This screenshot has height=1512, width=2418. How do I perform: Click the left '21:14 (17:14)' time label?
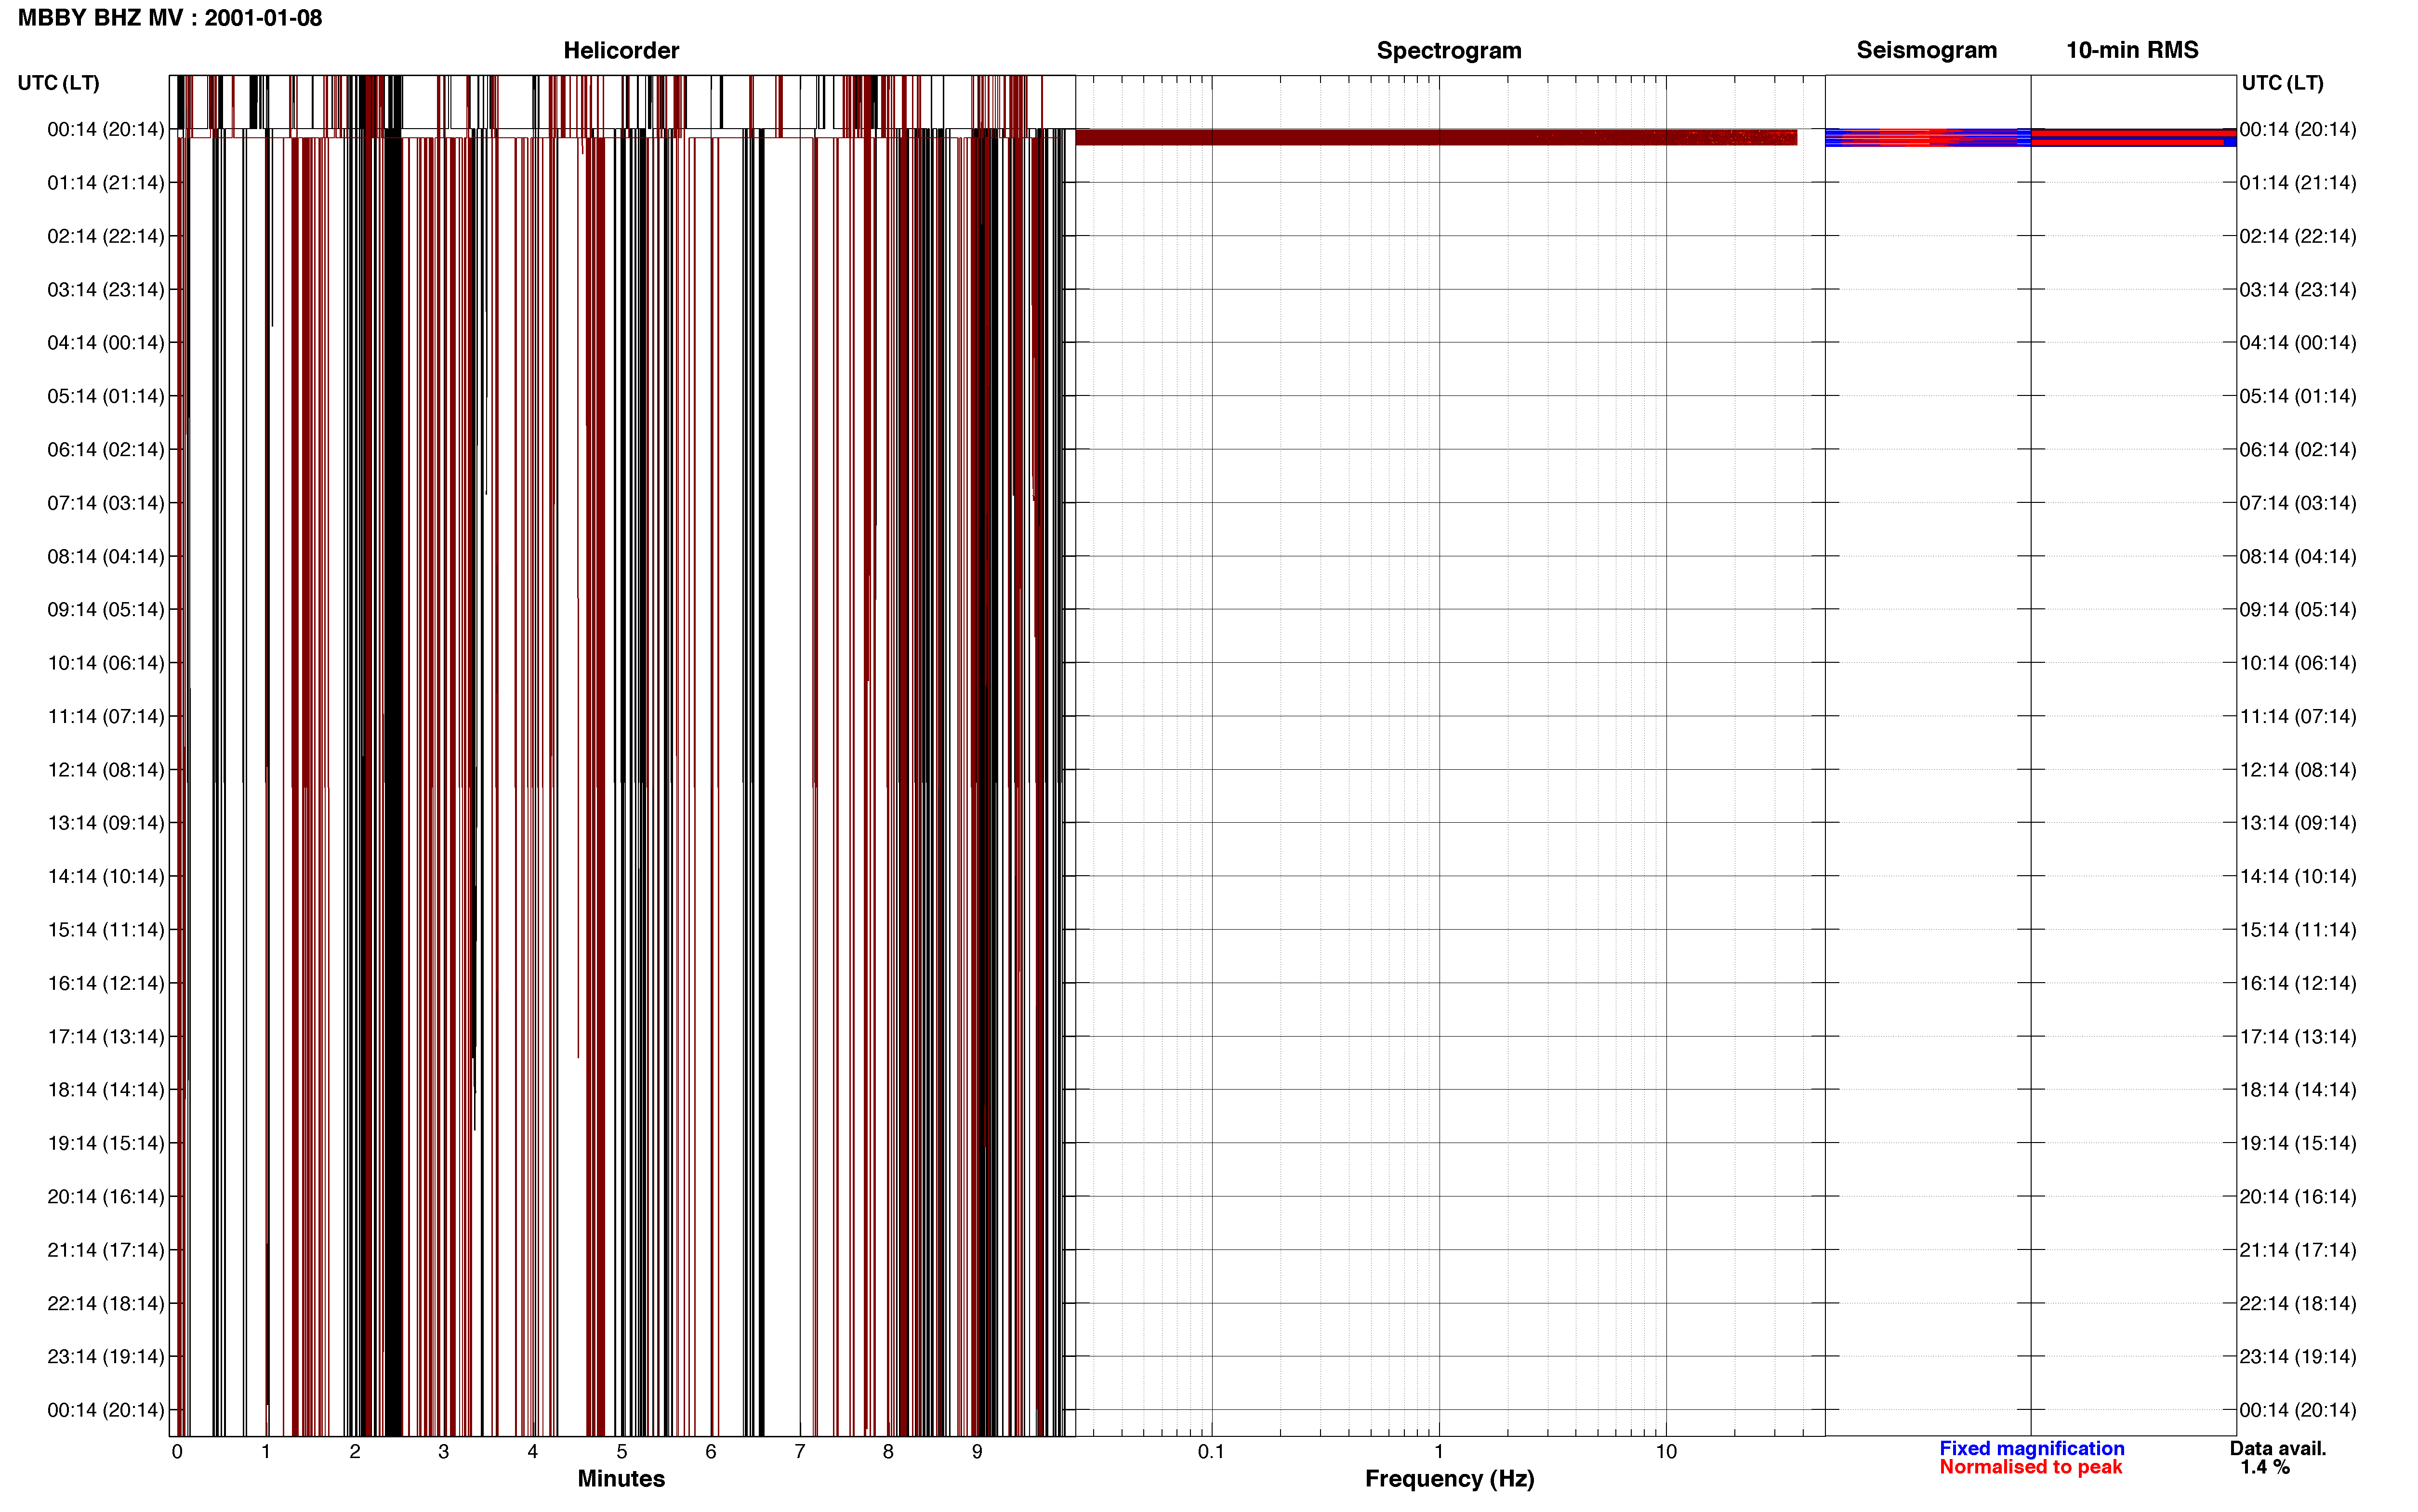pos(106,1250)
